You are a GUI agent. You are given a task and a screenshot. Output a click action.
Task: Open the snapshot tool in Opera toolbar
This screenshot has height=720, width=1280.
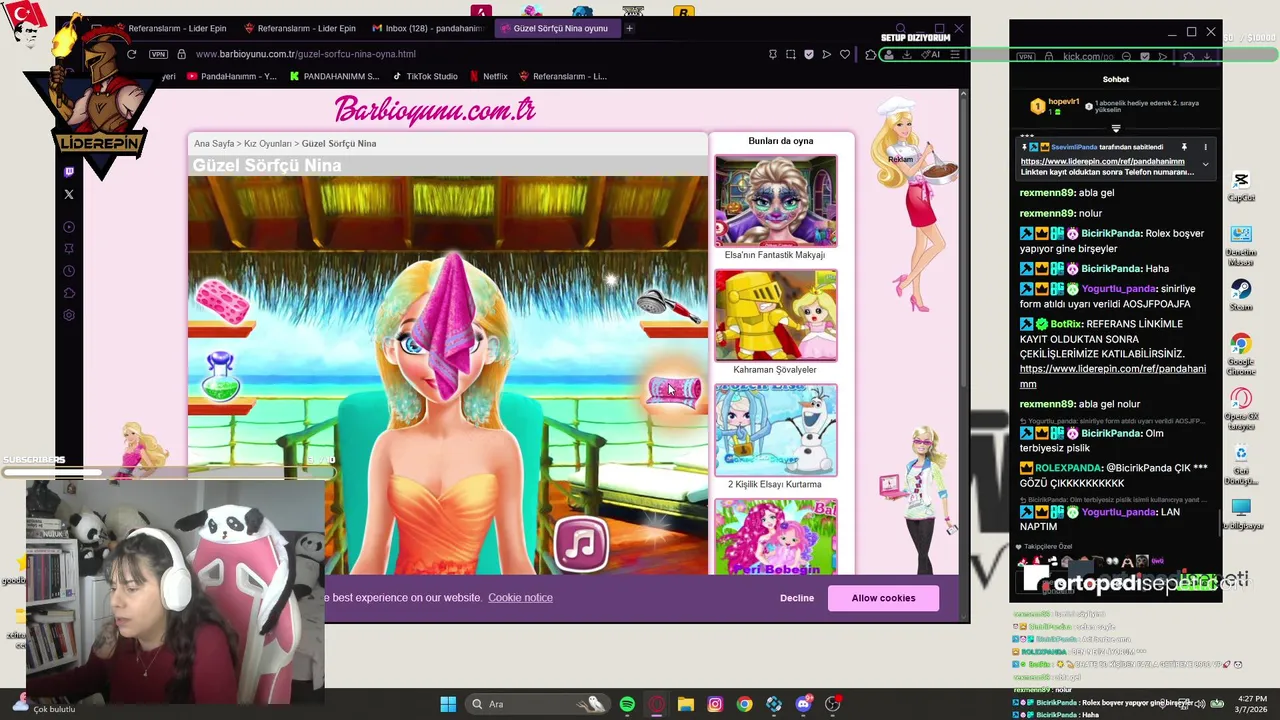(790, 54)
